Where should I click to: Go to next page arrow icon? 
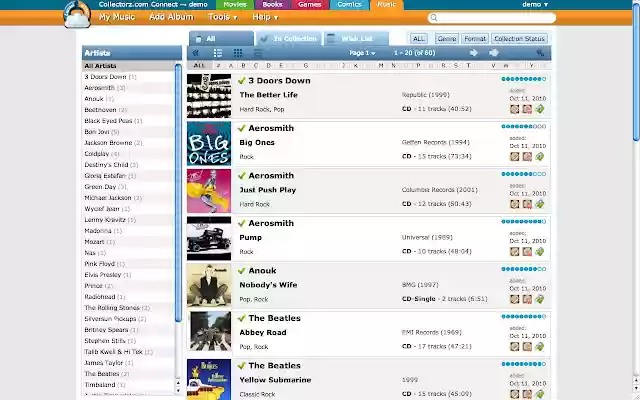tap(474, 53)
